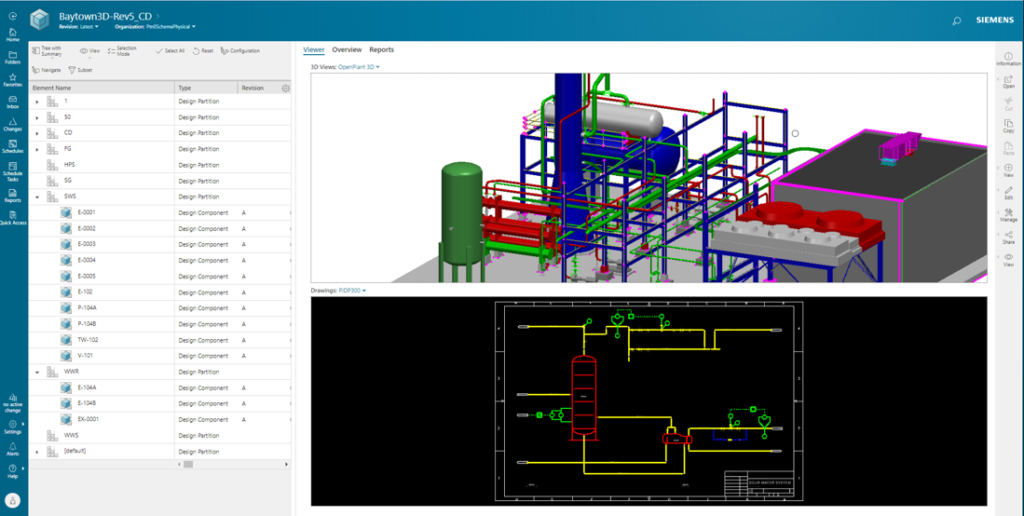Click the 'no active change' indicator
Screen dimensions: 1024x516
pyautogui.click(x=13, y=403)
